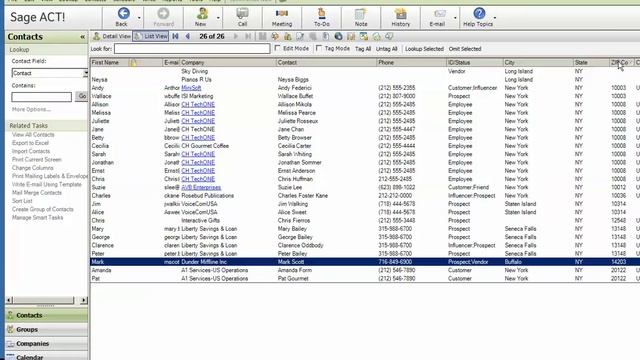Image resolution: width=640 pixels, height=360 pixels.
Task: Open the Back button dropdown arrow
Action: click(139, 18)
